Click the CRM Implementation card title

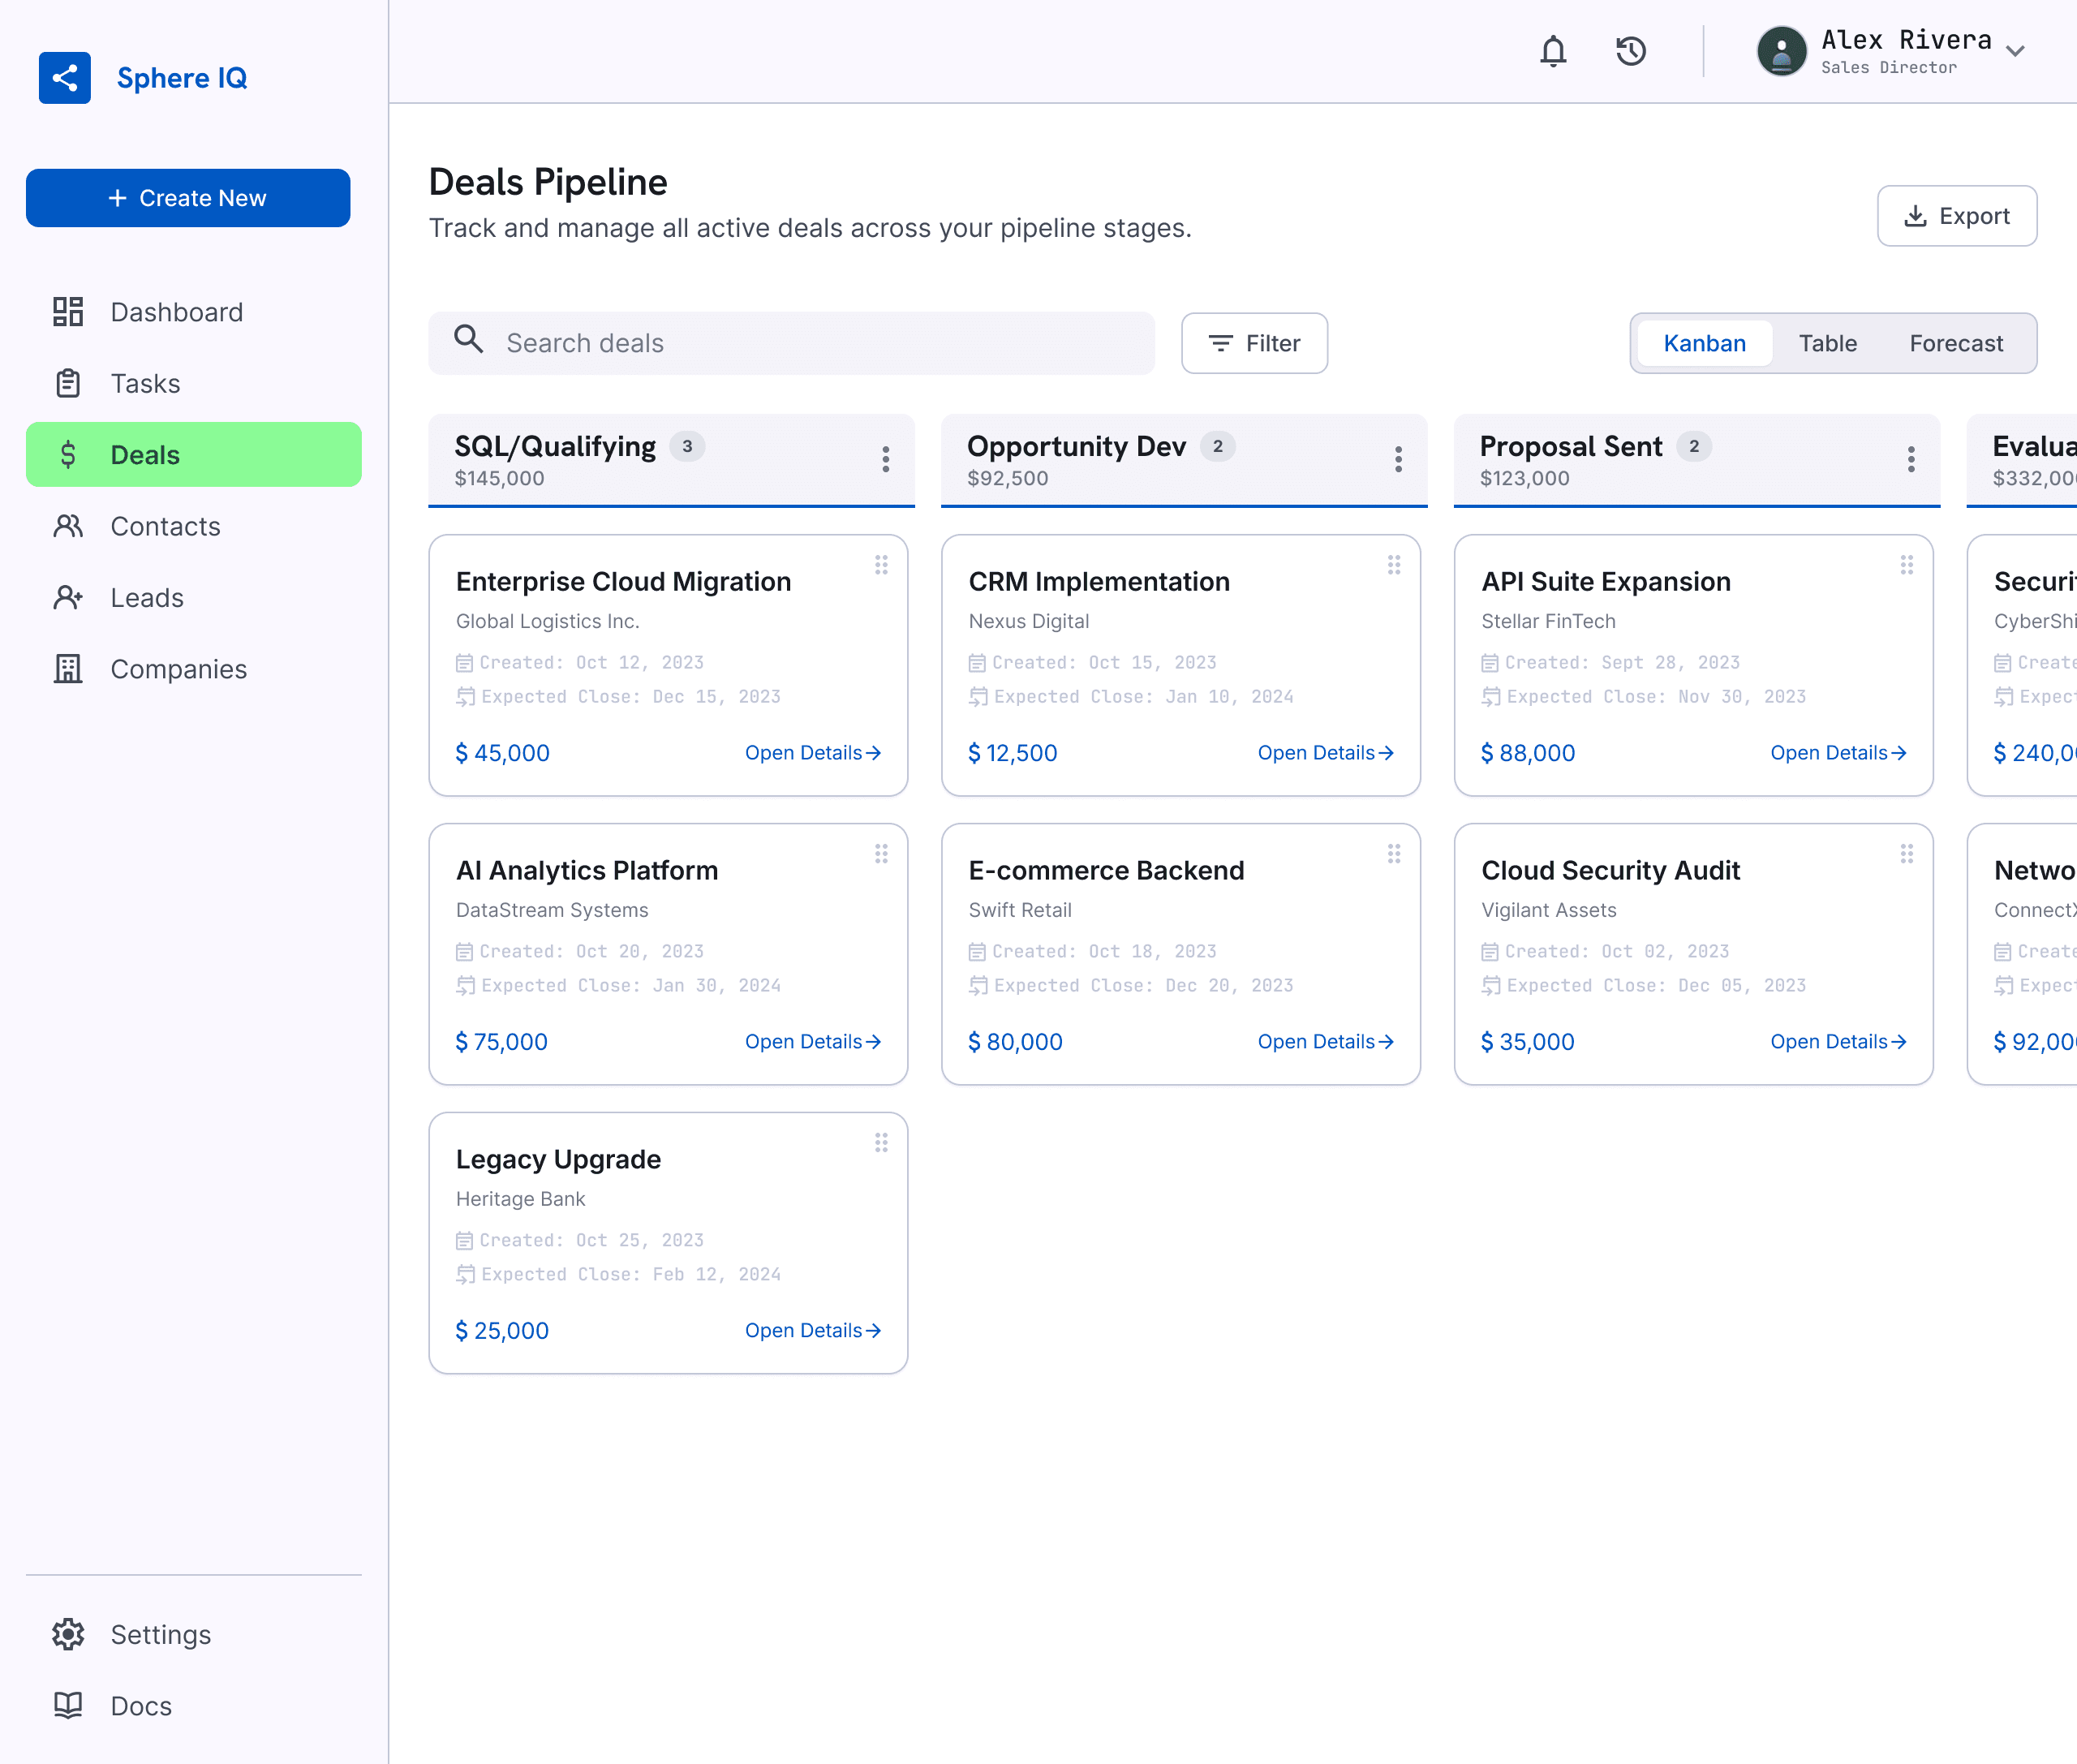1099,582
